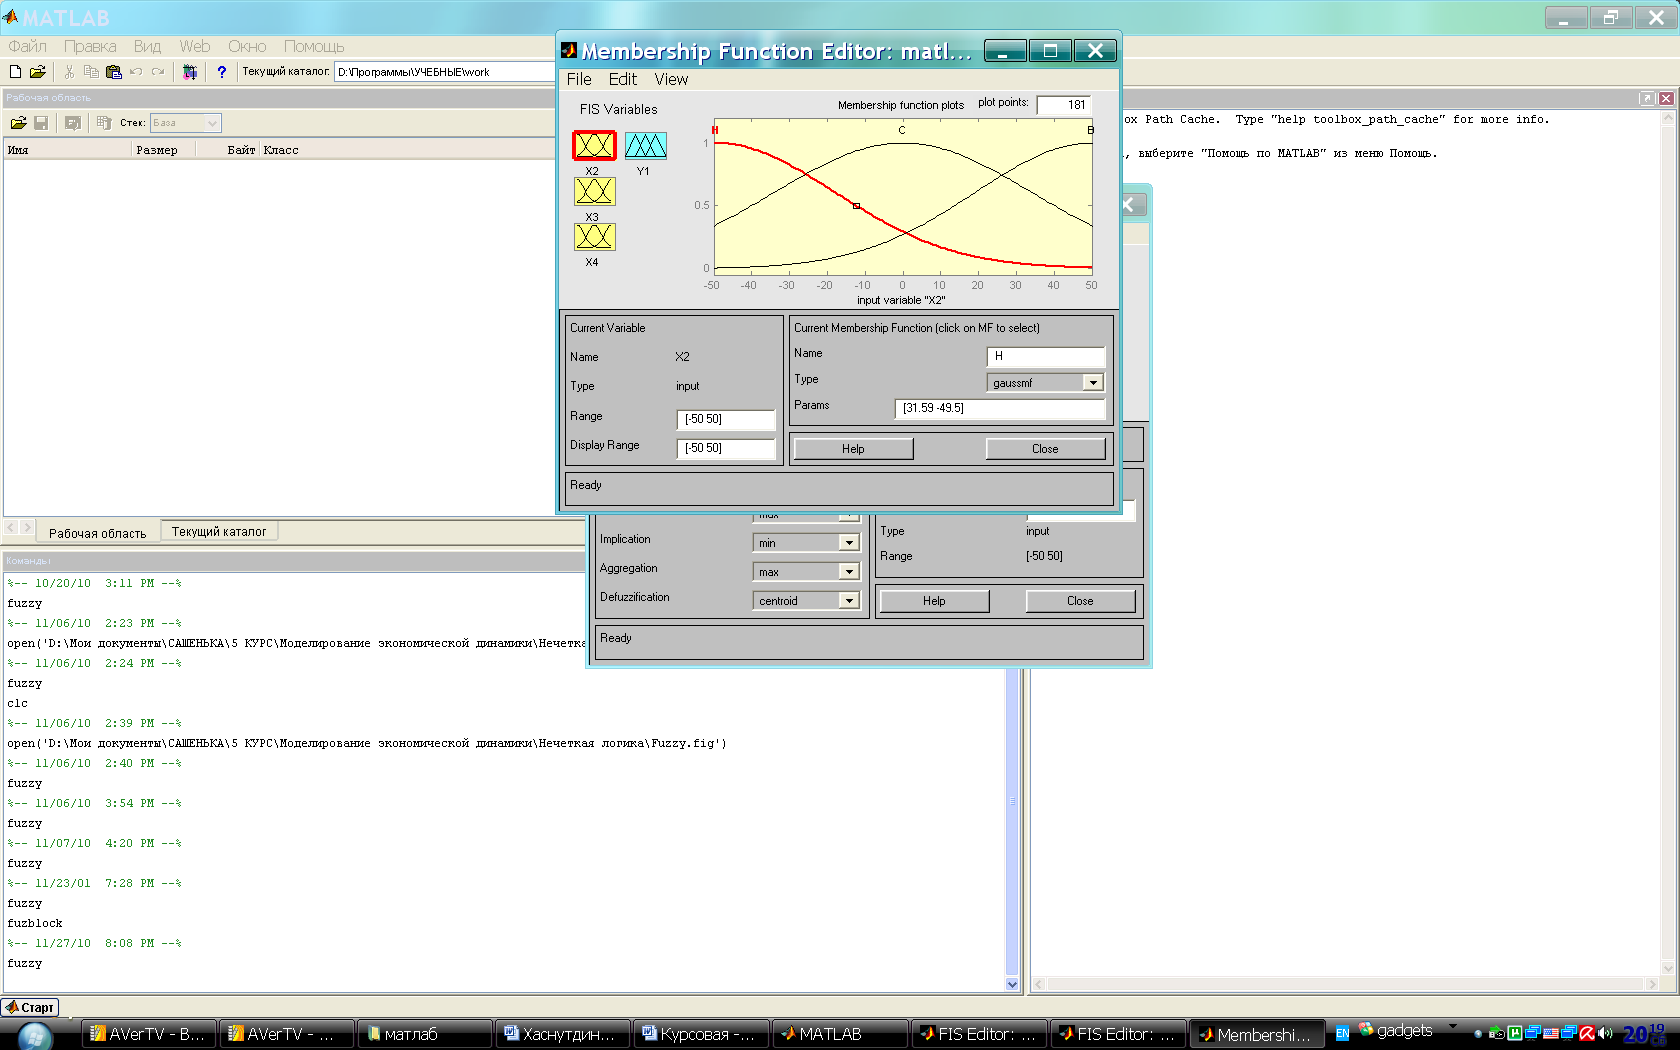1680x1050 pixels.
Task: Click the Класс column header
Action: pos(281,150)
